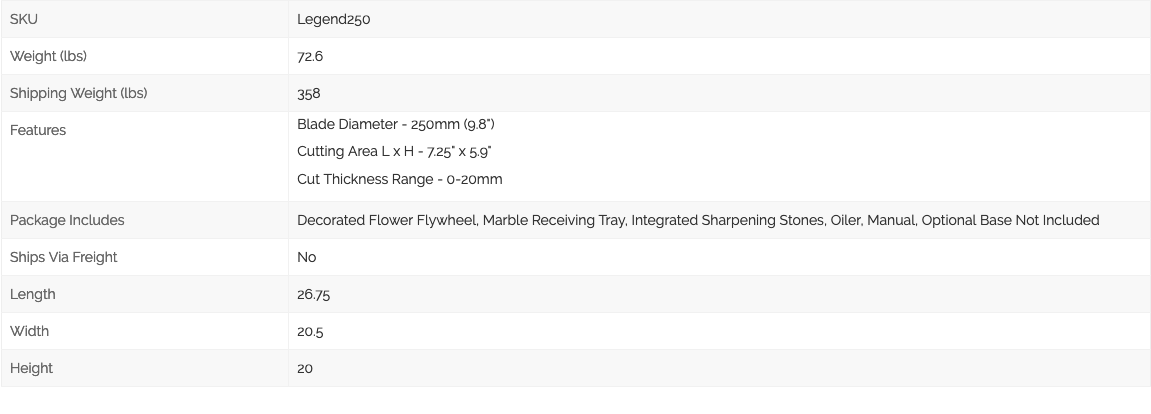Image resolution: width=1151 pixels, height=414 pixels.
Task: Click the SKU label cell
Action: (145, 19)
